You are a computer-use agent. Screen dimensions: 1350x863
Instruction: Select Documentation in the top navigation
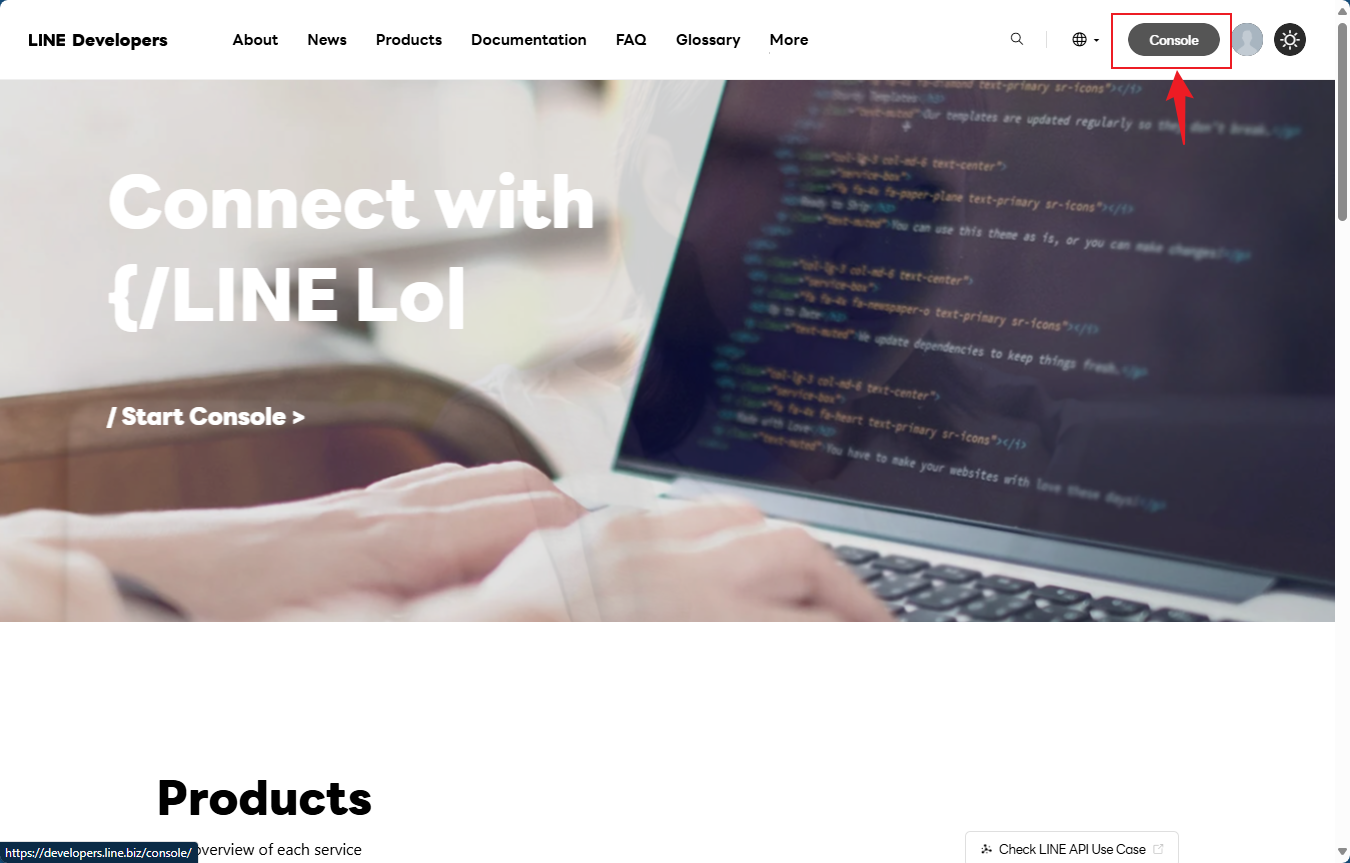click(x=529, y=40)
